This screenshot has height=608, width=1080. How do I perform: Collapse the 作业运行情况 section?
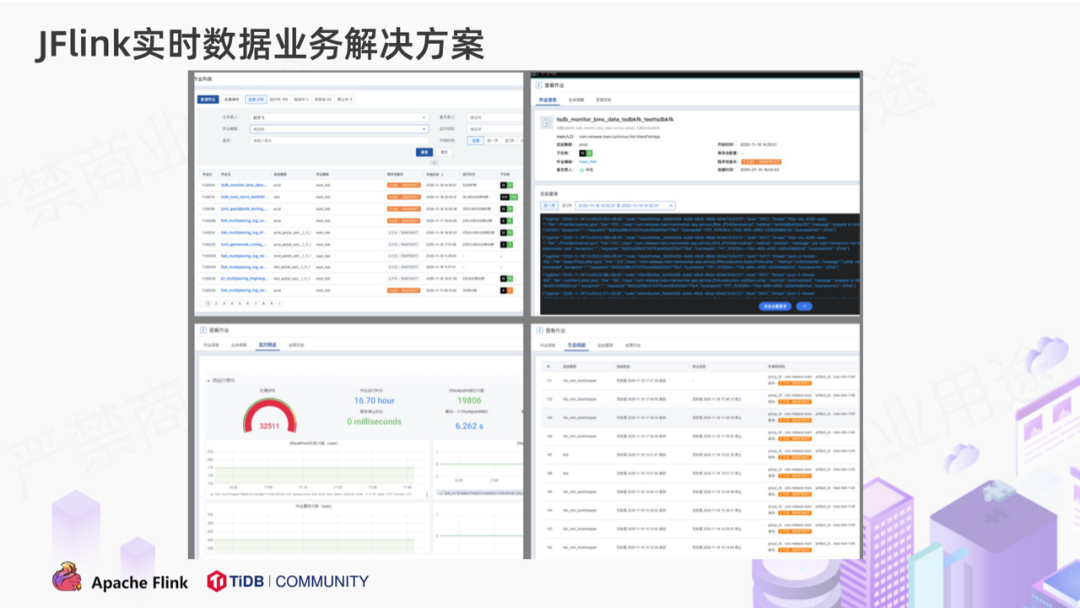[209, 380]
